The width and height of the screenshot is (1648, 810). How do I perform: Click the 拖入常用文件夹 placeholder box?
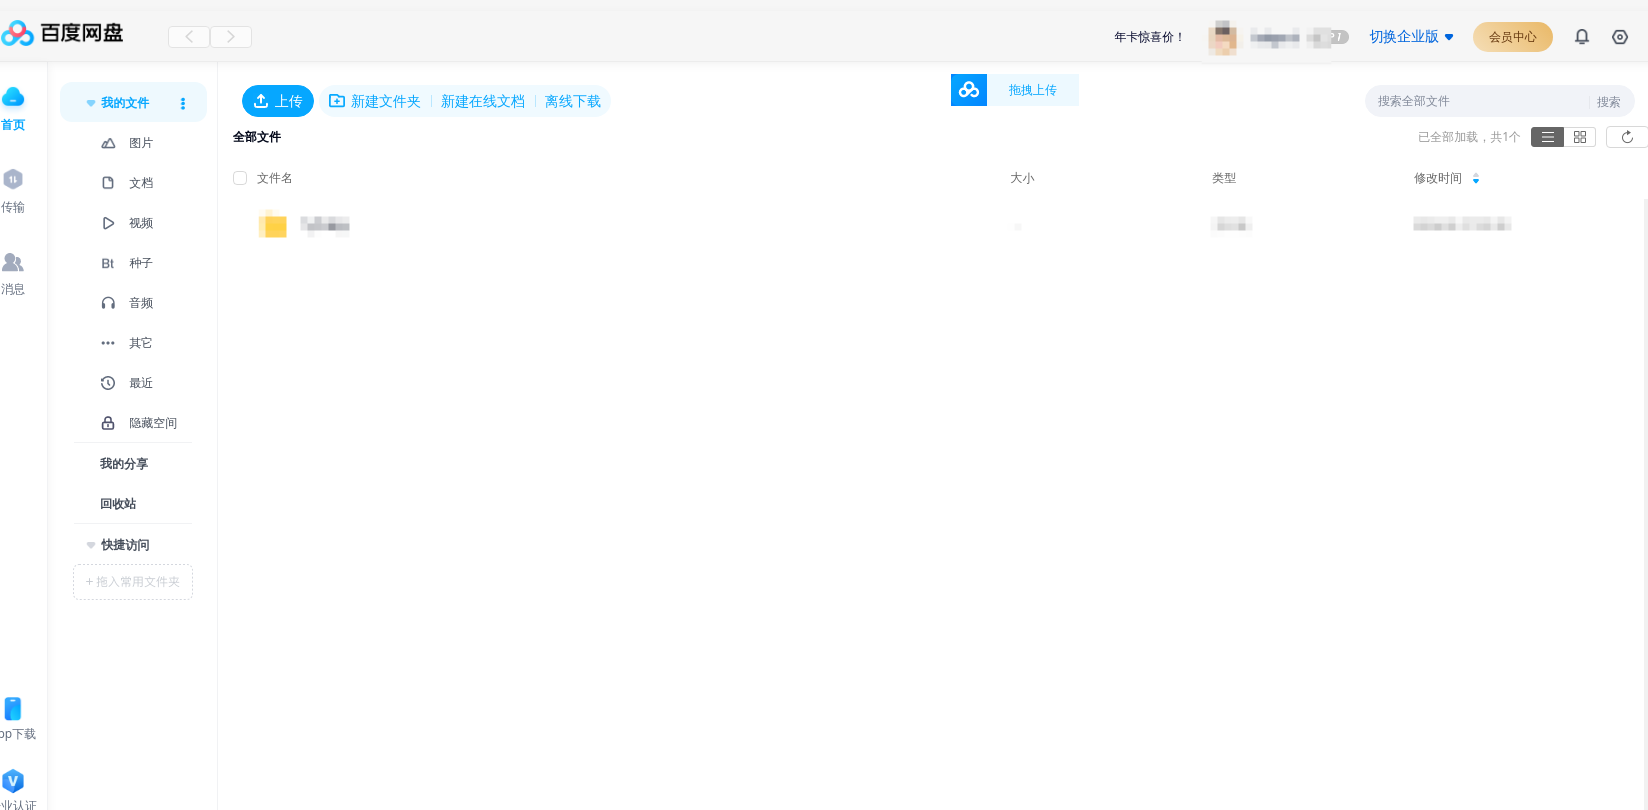pyautogui.click(x=133, y=582)
